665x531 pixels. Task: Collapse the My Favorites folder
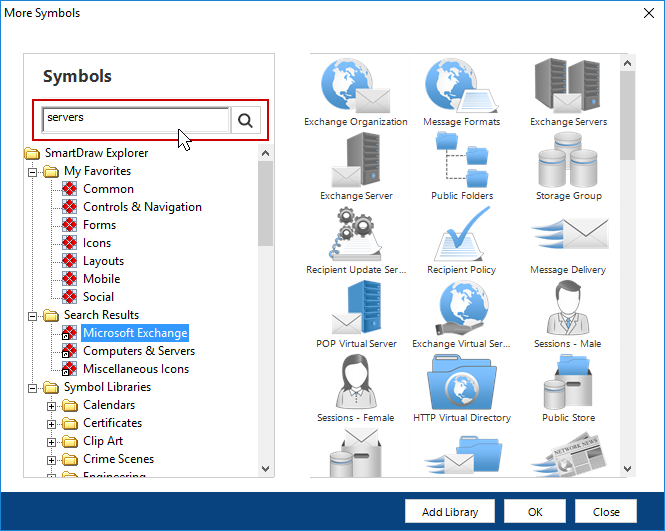click(33, 171)
